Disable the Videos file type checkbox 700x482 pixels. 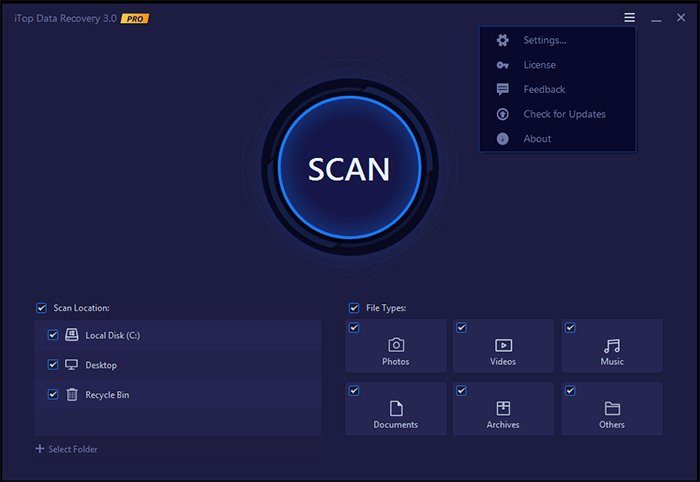462,328
